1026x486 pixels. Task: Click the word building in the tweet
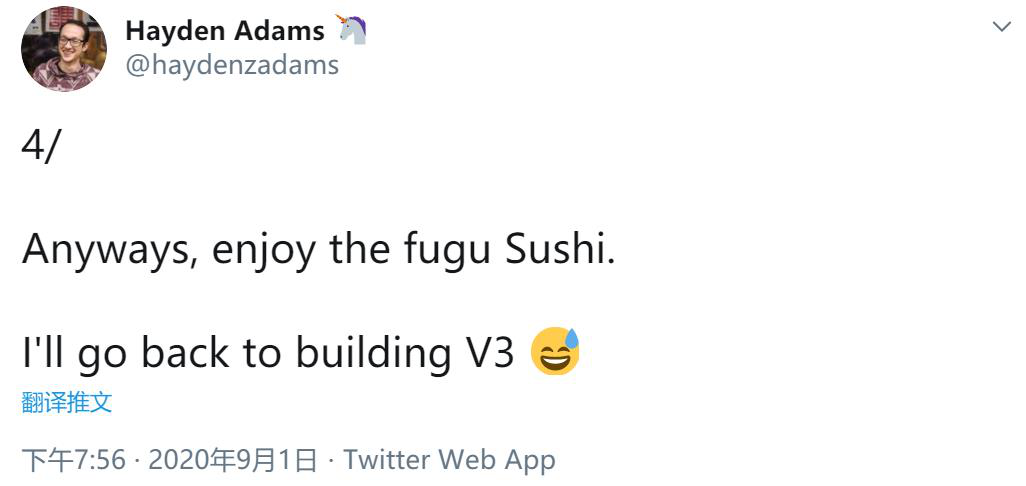coord(373,354)
